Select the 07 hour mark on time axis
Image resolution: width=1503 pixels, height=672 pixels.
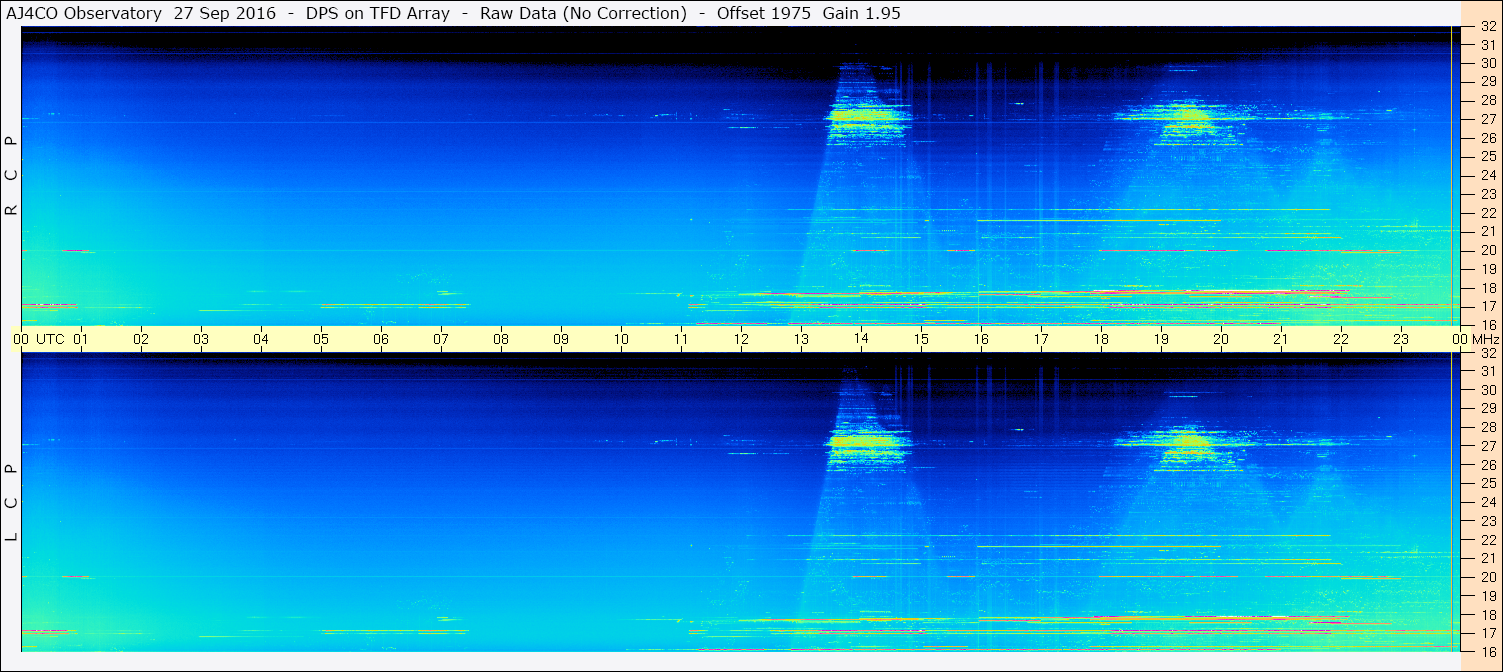441,339
